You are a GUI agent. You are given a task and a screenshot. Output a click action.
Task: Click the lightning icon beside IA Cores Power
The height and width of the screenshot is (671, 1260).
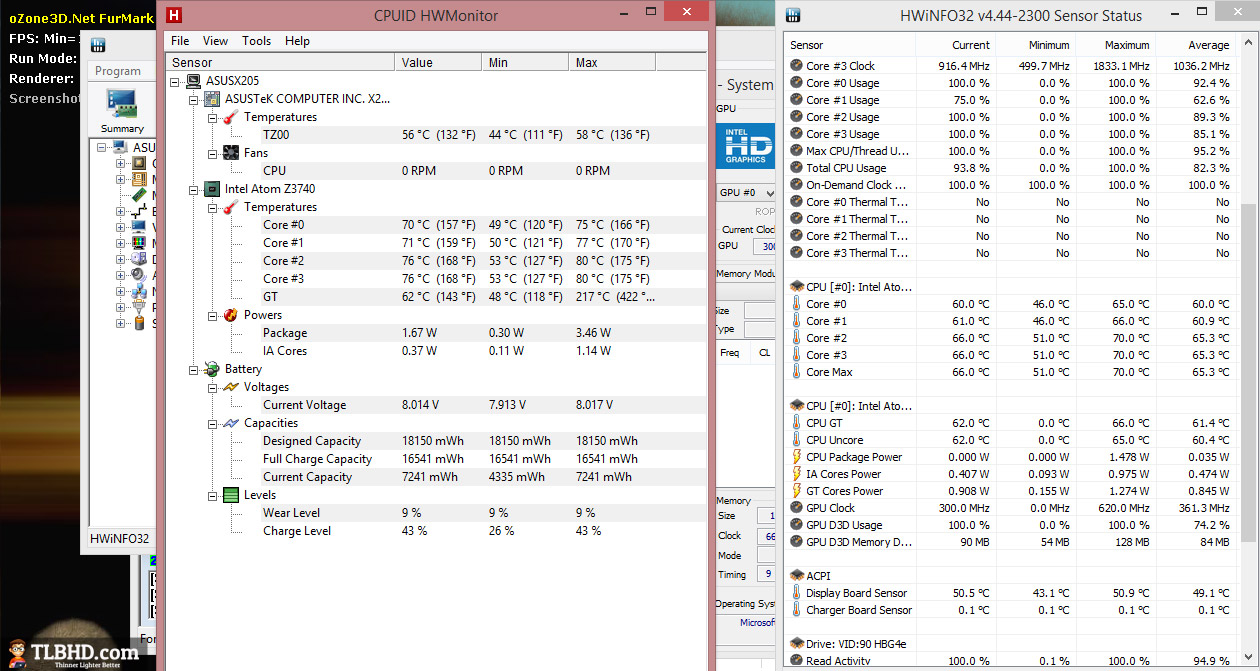pos(796,474)
